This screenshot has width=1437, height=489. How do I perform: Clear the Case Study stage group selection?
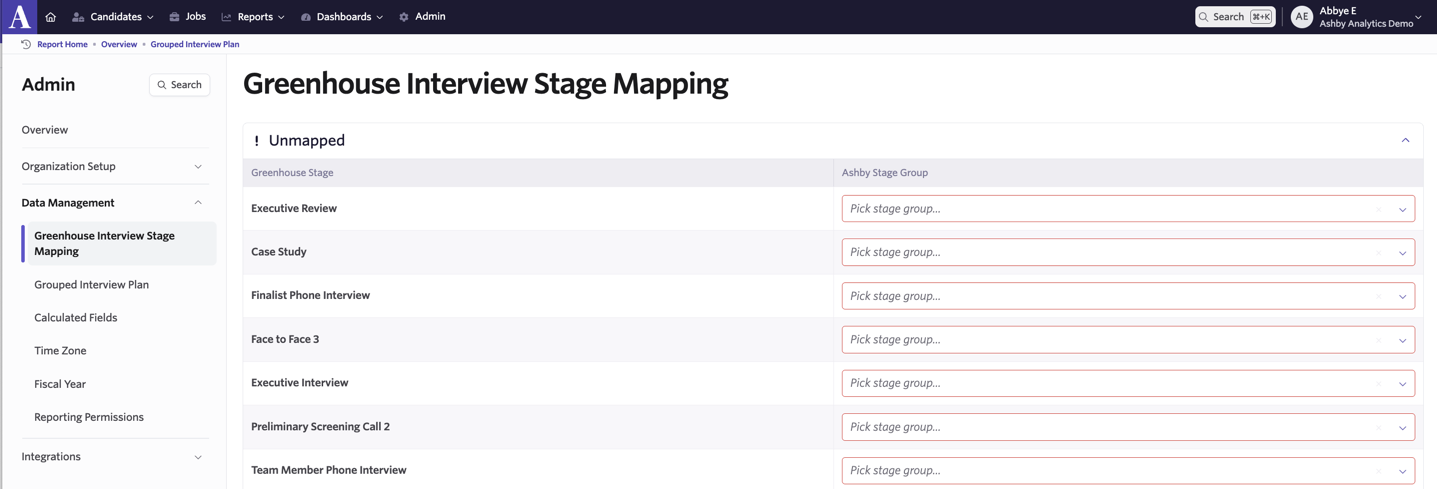click(x=1379, y=253)
